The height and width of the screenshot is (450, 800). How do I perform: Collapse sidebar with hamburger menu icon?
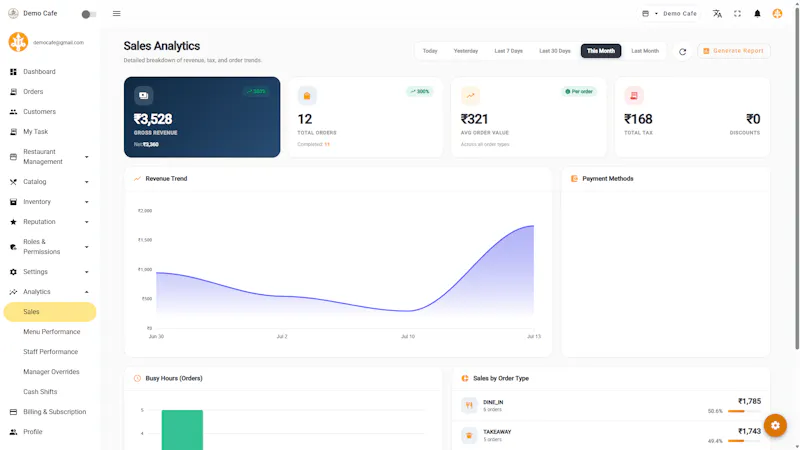pos(116,14)
